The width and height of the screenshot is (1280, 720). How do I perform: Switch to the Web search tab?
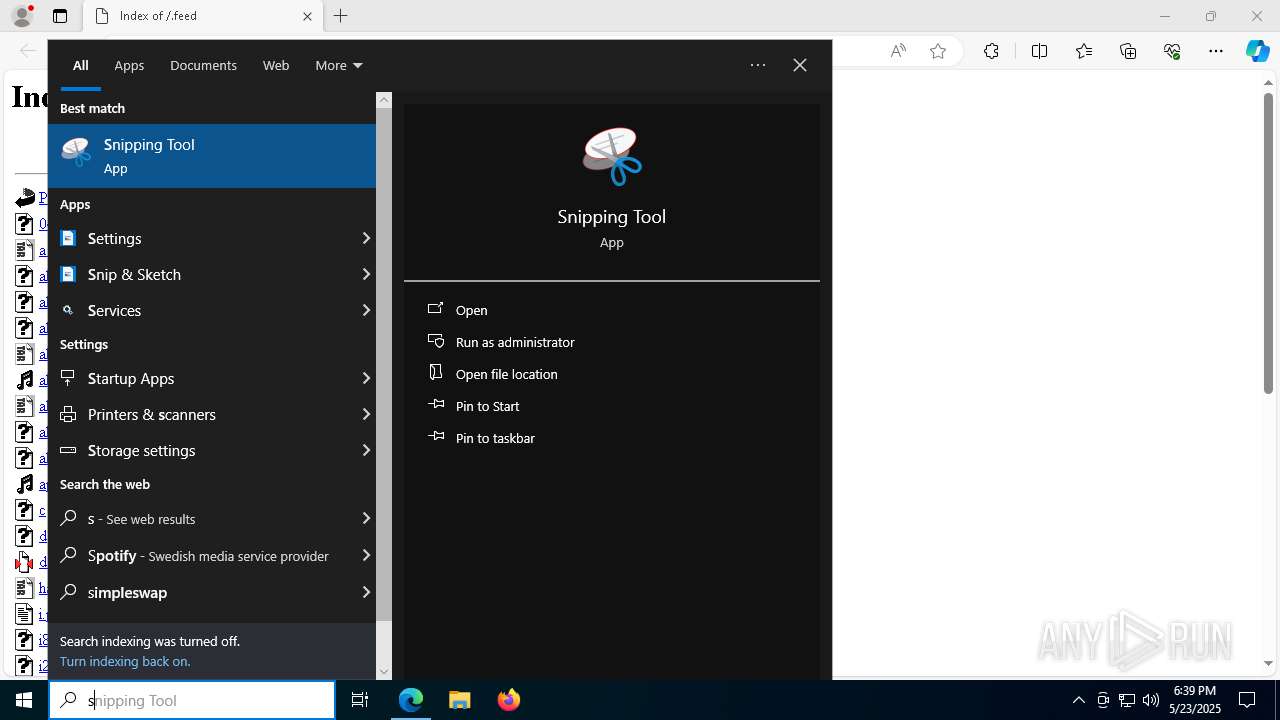276,65
